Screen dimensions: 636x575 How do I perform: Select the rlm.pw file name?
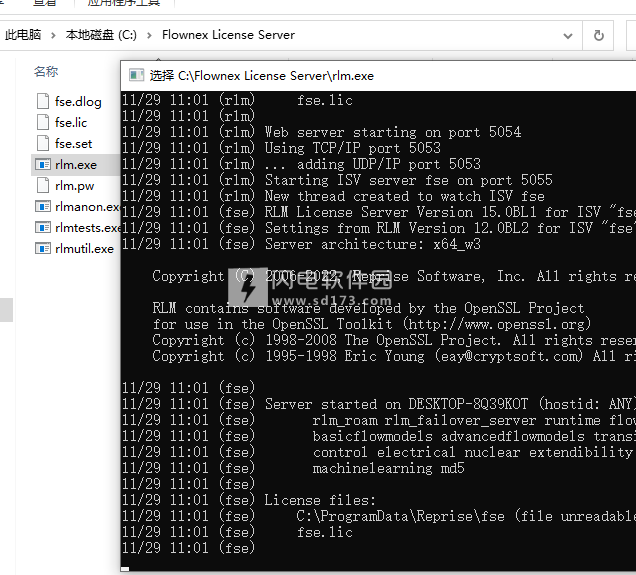click(74, 186)
